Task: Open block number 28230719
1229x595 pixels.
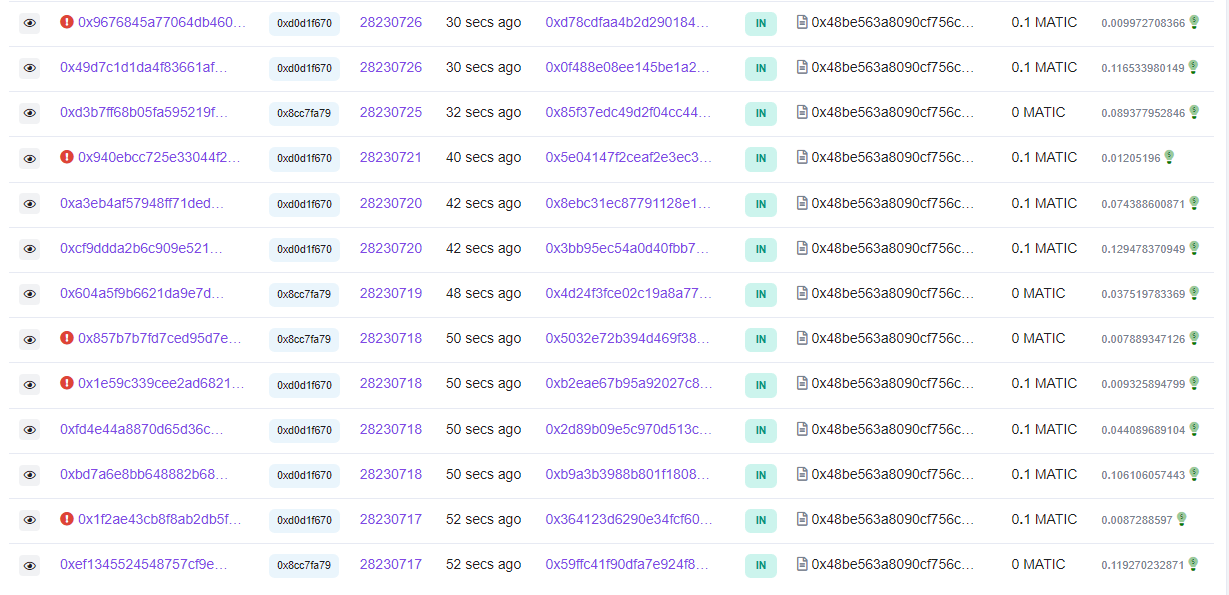Action: coord(391,293)
